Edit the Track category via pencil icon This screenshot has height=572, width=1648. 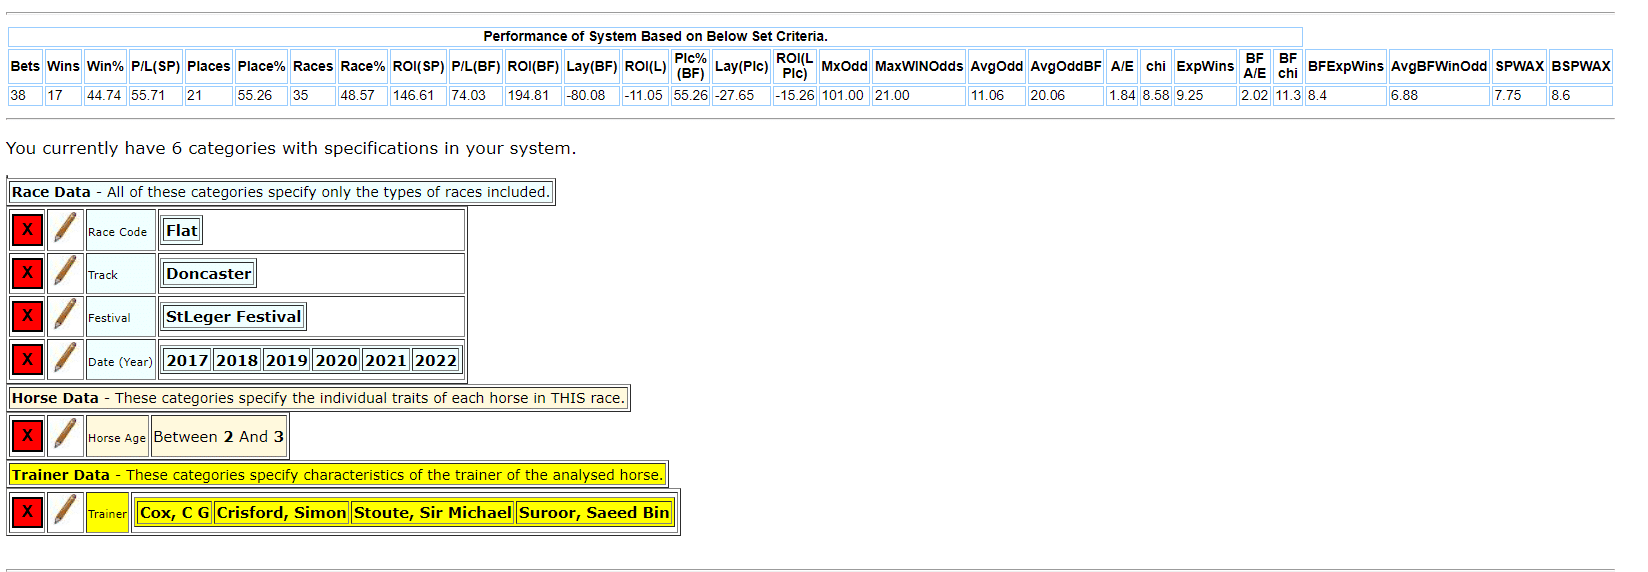[x=65, y=273]
